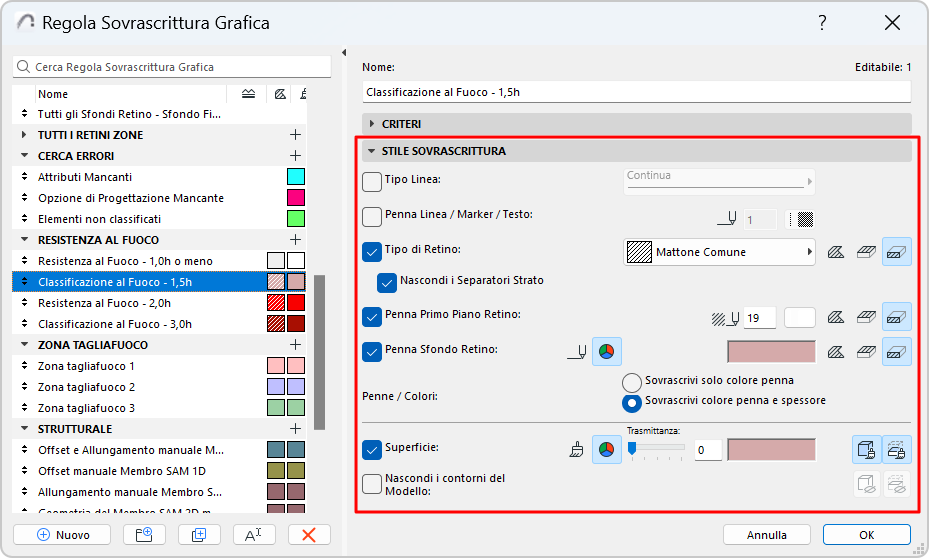Viewport: 929px width, 558px height.
Task: Click the fill column header icon
Action: point(280,94)
